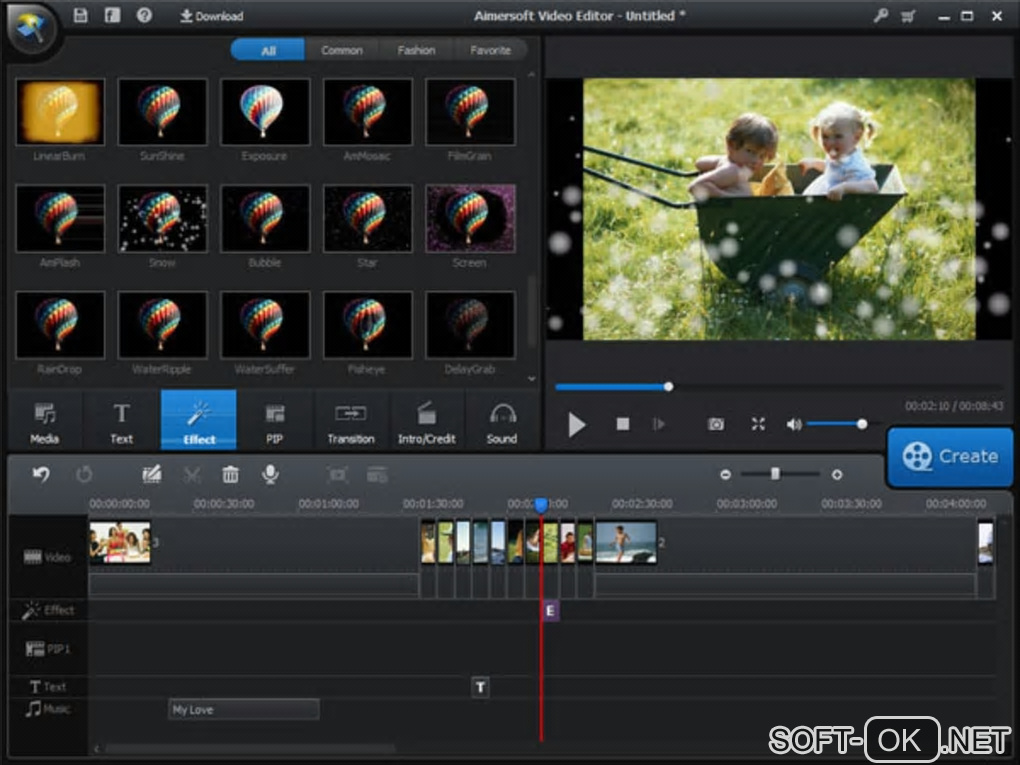Zoom out the timeline with minus button
This screenshot has height=765, width=1020.
click(x=725, y=475)
